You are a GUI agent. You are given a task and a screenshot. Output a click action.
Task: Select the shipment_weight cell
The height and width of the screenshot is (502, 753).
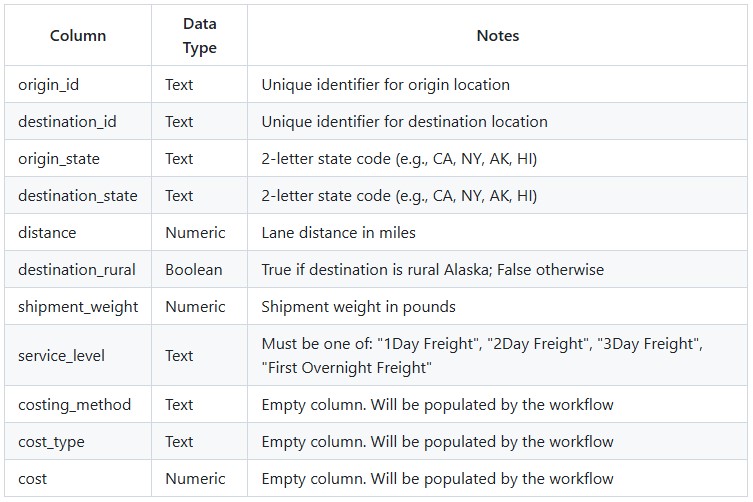(x=78, y=306)
